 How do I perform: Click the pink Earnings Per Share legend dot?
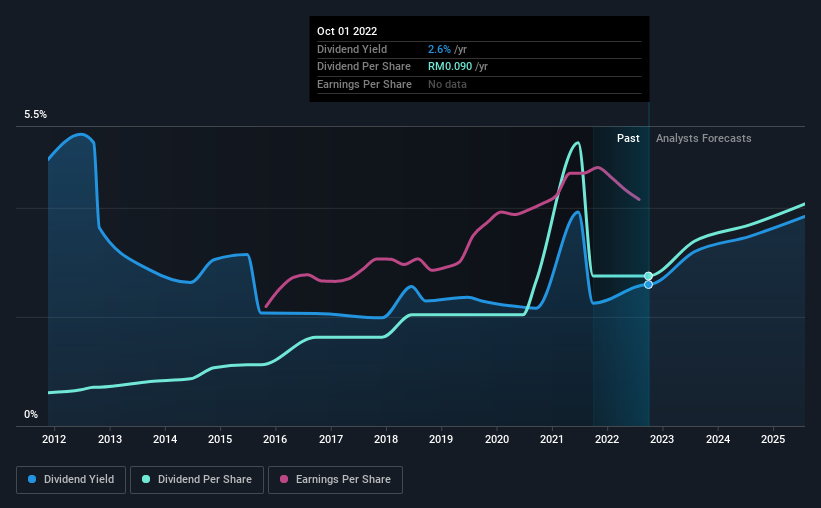[284, 479]
